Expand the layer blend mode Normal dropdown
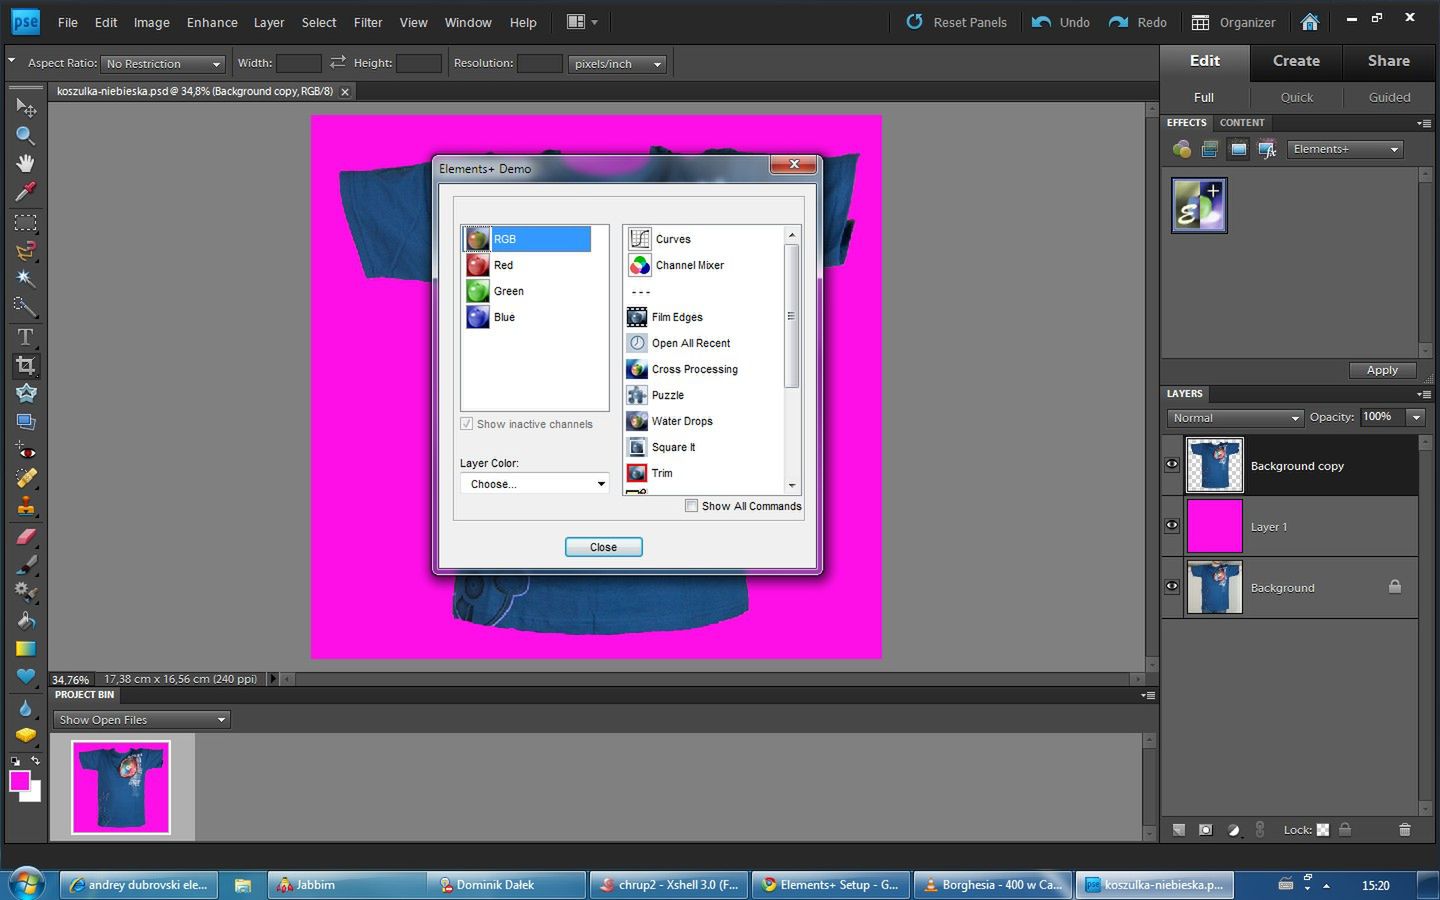 [x=1235, y=418]
